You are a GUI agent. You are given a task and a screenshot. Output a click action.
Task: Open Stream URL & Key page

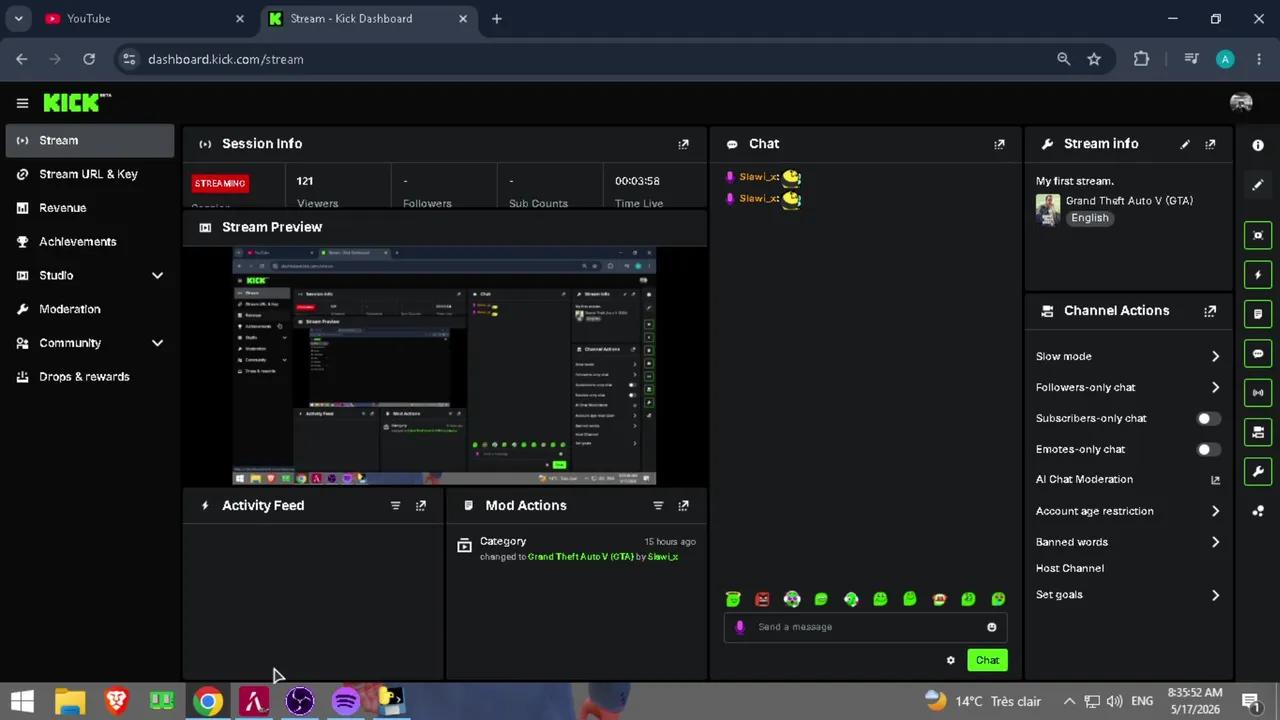[x=90, y=174]
